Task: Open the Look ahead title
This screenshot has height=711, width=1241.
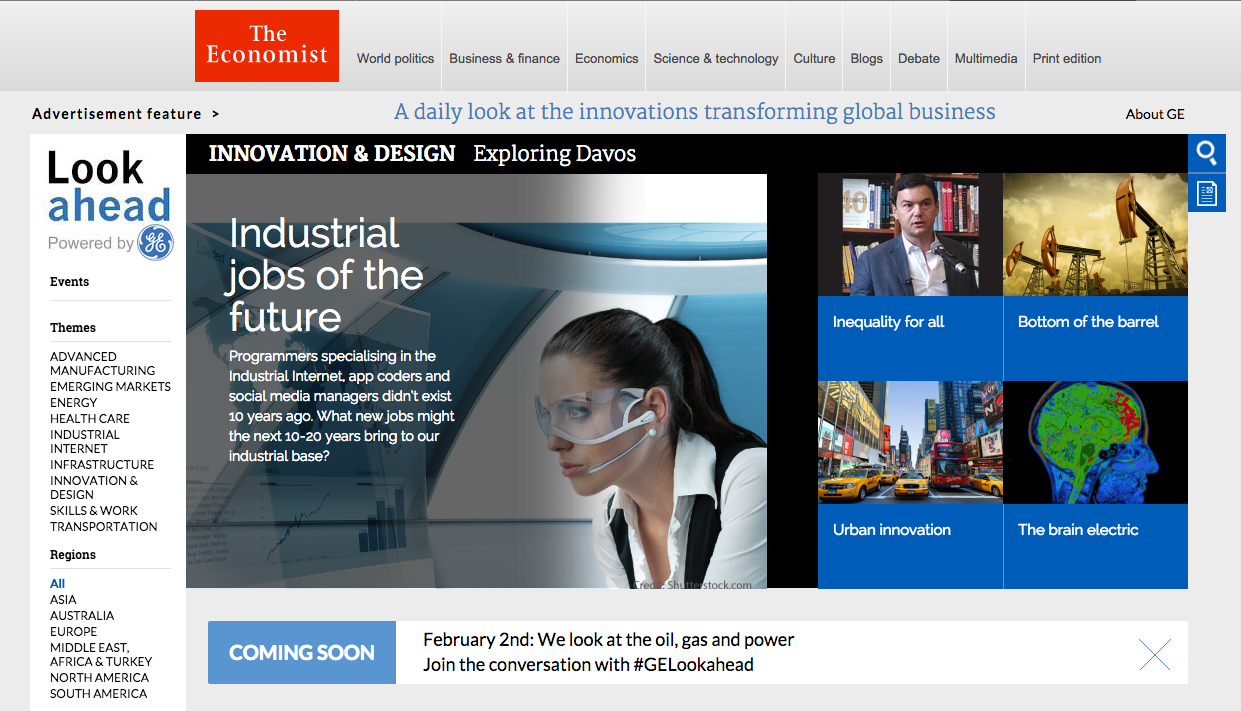Action: (109, 187)
